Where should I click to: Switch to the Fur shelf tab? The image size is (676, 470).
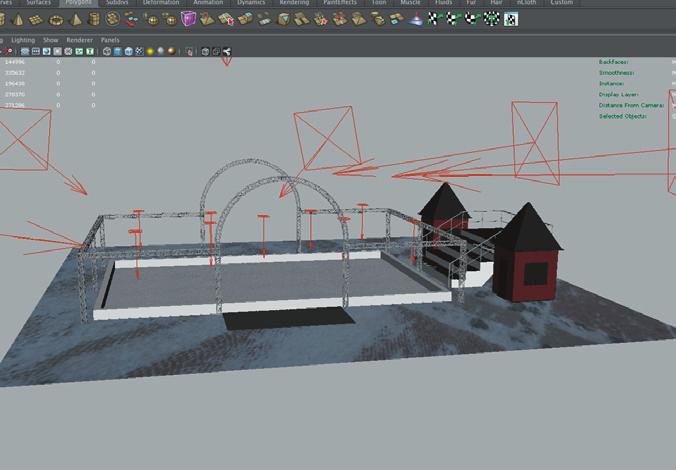[x=472, y=3]
